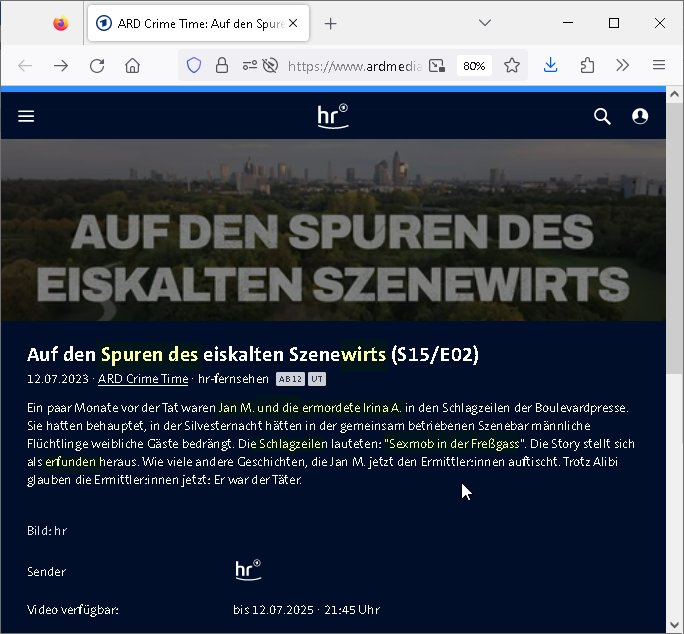Click the page scrollbar down arrow
The height and width of the screenshot is (634, 684).
point(675,624)
